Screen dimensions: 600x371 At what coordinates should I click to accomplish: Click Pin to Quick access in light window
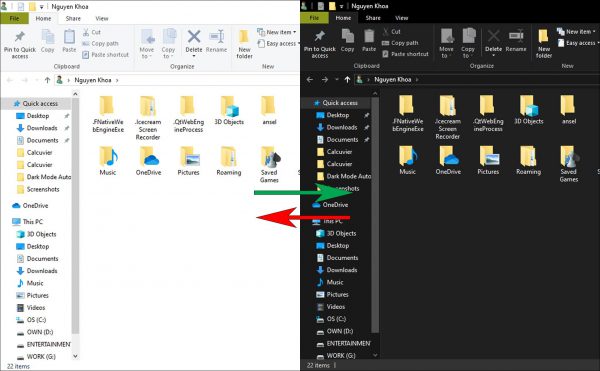coord(20,45)
